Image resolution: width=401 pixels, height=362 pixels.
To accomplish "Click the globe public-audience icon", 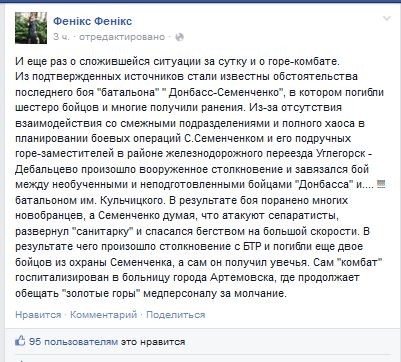I will point(179,37).
